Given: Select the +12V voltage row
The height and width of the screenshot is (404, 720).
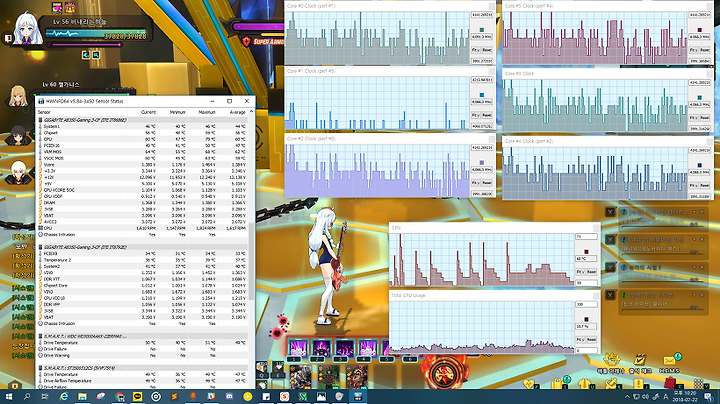Looking at the screenshot, I should 143,177.
